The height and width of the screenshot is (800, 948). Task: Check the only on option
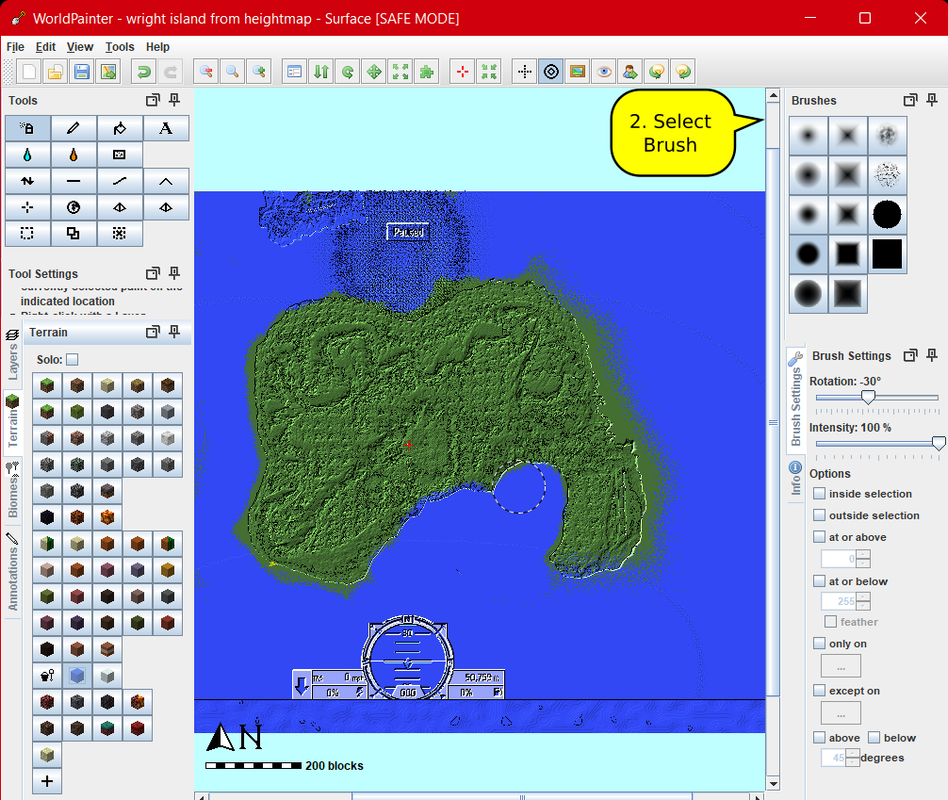click(819, 643)
